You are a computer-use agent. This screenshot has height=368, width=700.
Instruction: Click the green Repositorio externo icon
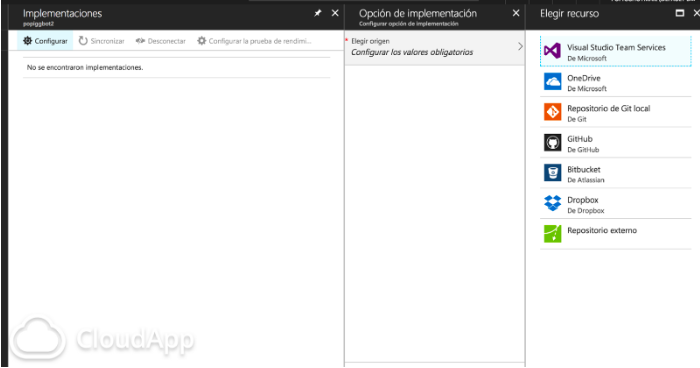pyautogui.click(x=552, y=234)
